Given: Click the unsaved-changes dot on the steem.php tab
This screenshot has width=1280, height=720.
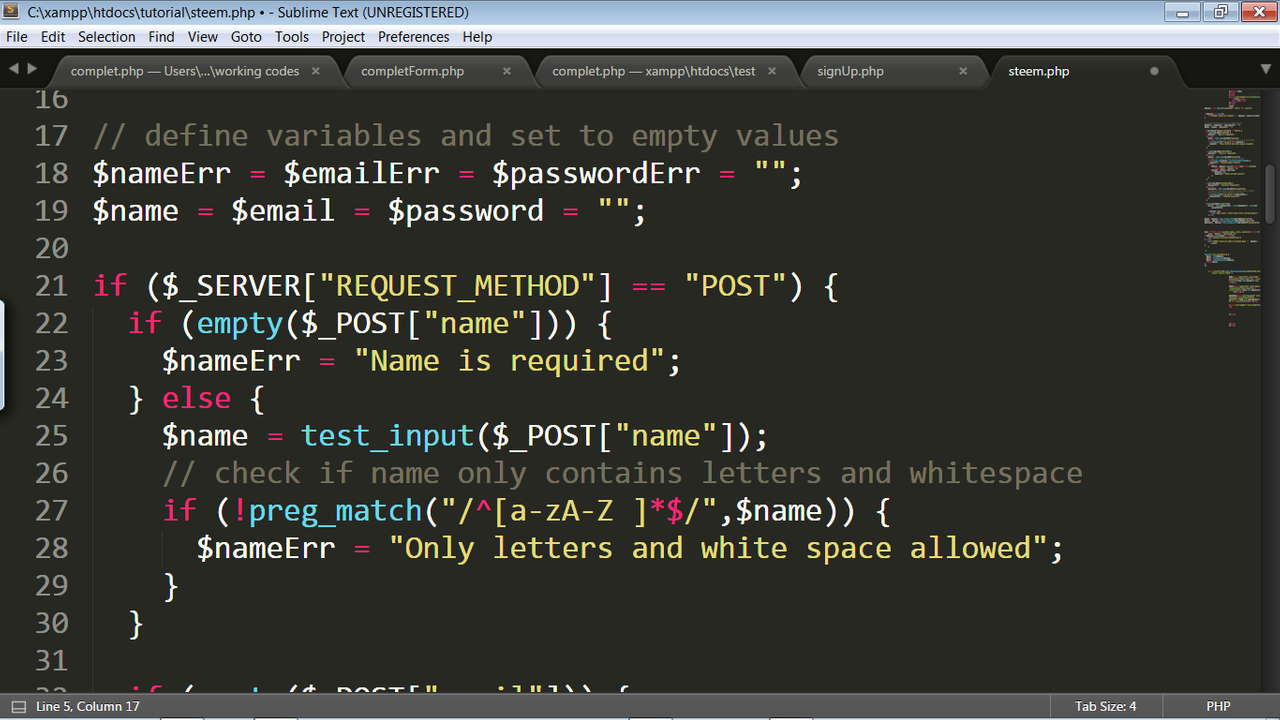Looking at the screenshot, I should 1154,70.
